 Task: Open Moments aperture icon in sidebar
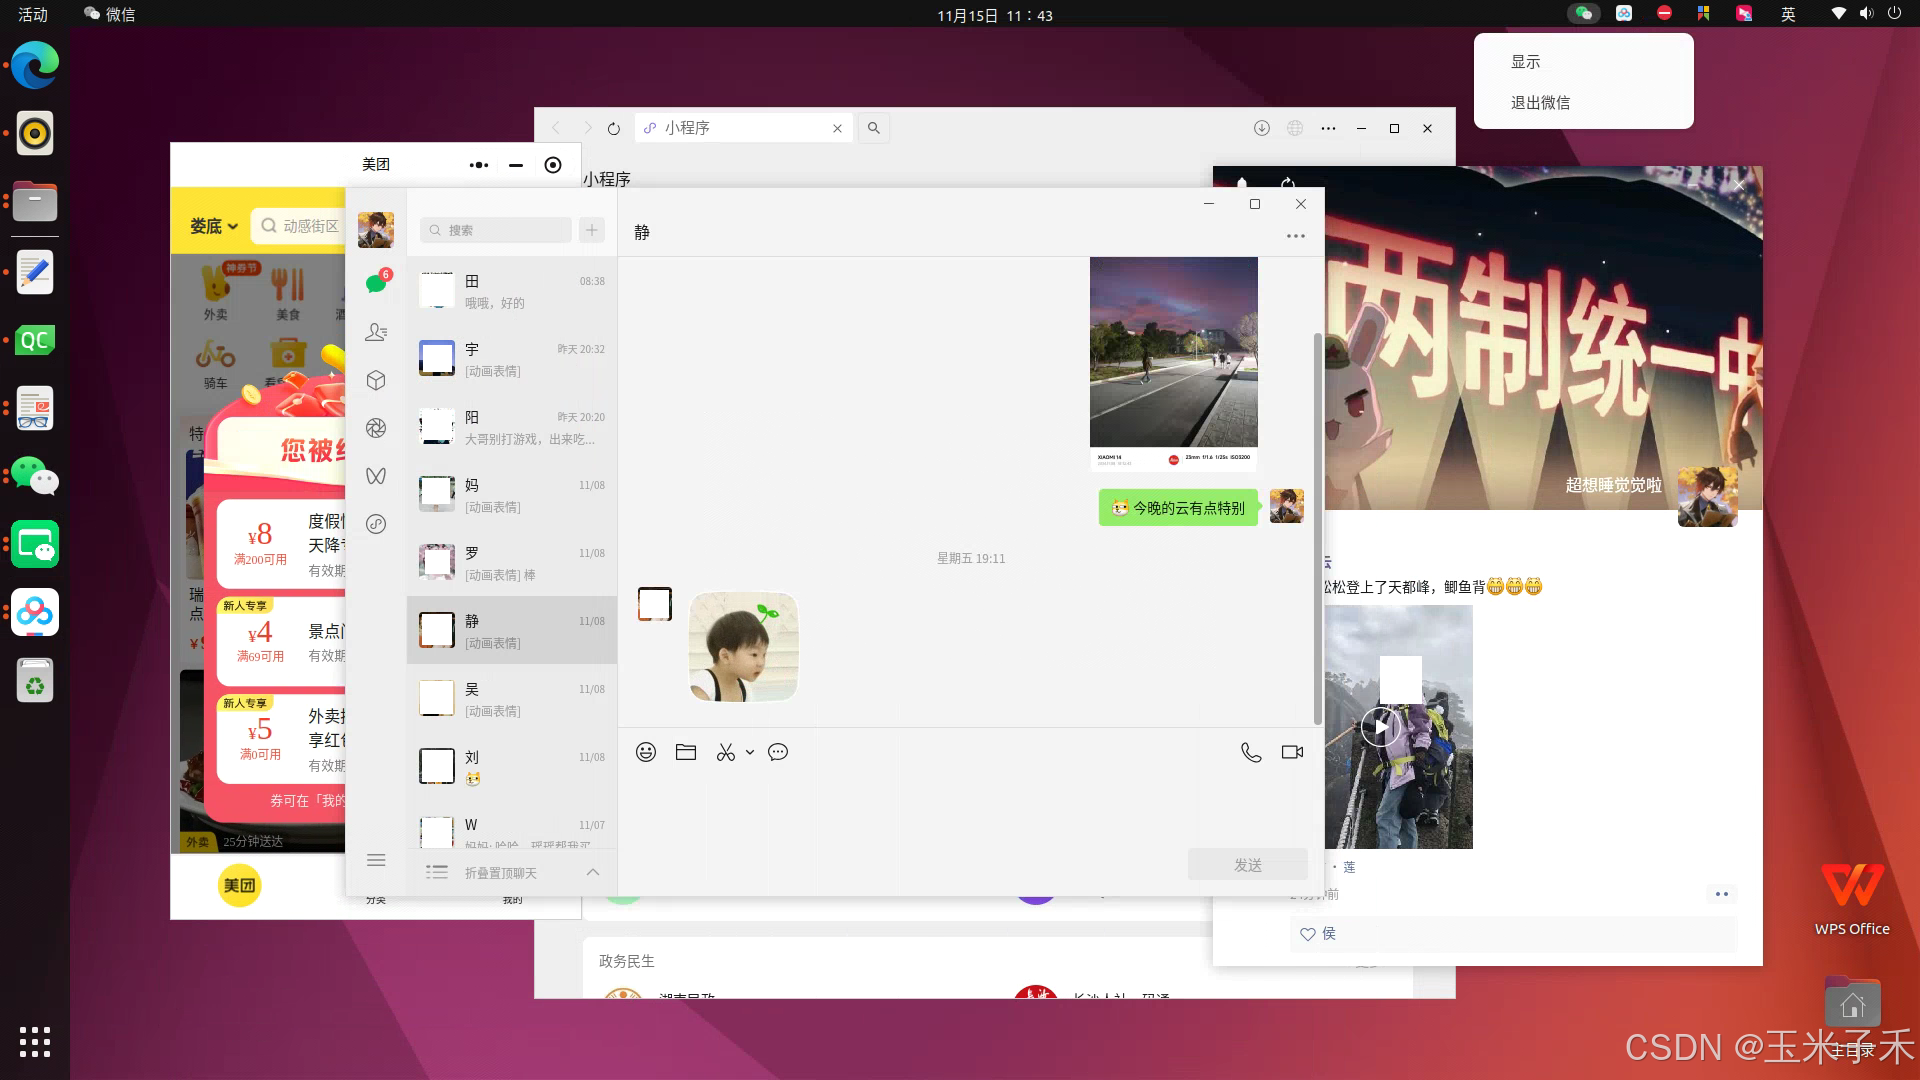(x=376, y=428)
